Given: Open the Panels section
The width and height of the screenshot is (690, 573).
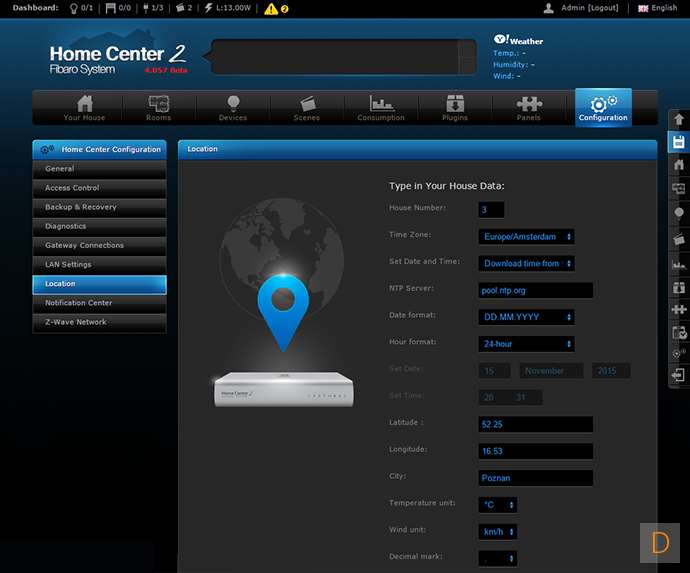Looking at the screenshot, I should (x=529, y=108).
